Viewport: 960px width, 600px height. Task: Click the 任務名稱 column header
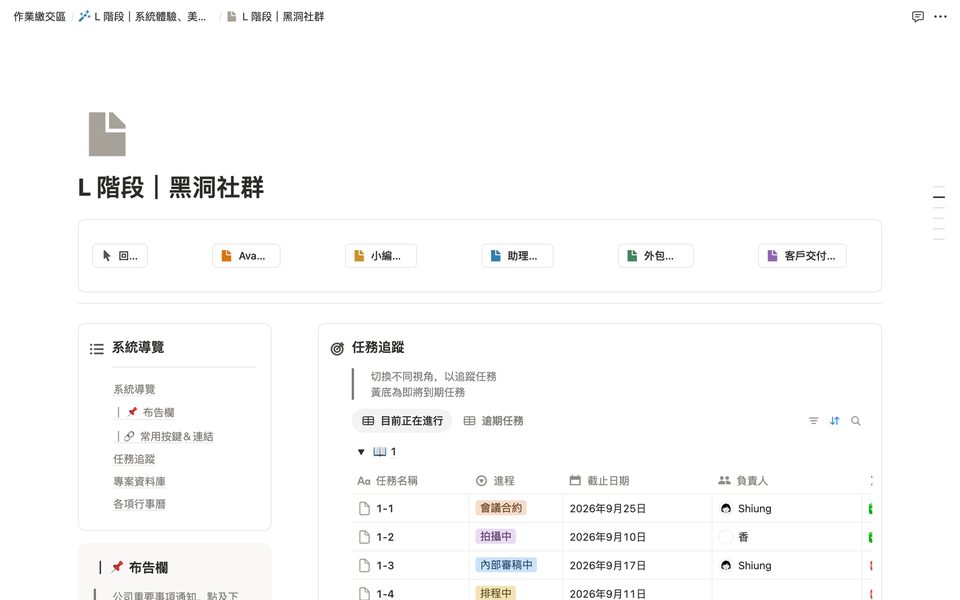(411, 481)
